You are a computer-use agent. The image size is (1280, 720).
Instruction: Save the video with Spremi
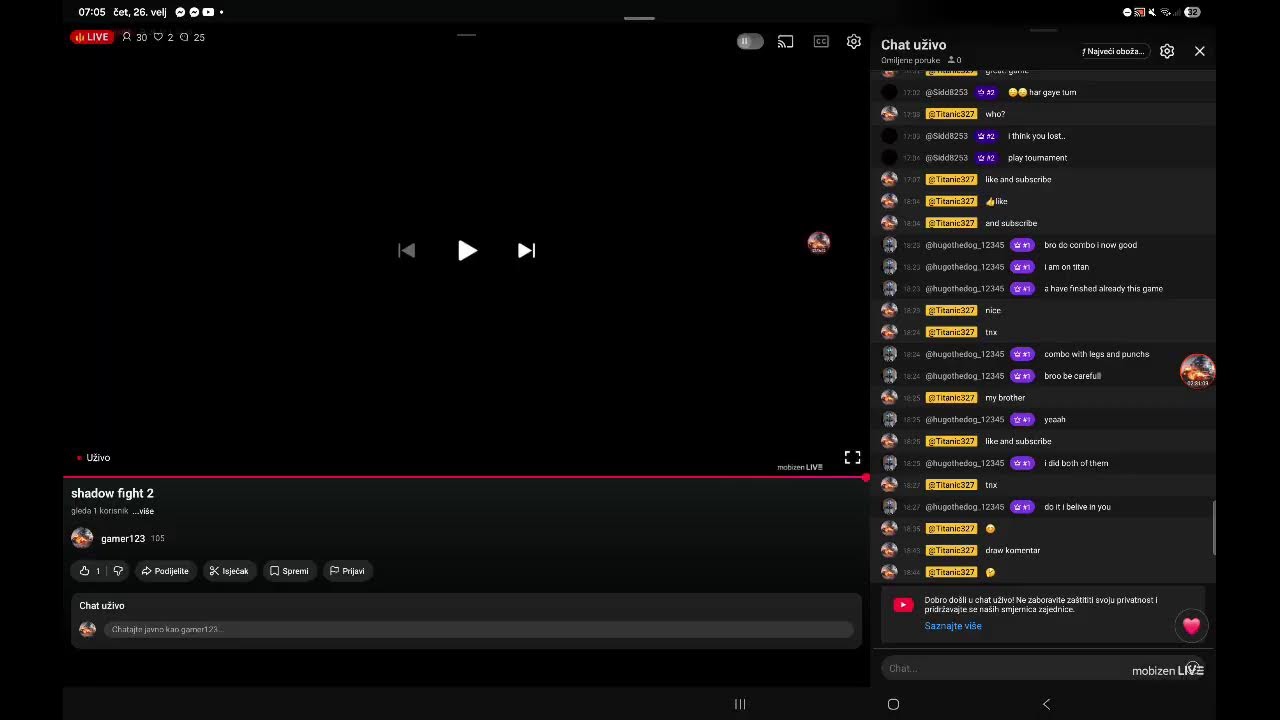(289, 571)
